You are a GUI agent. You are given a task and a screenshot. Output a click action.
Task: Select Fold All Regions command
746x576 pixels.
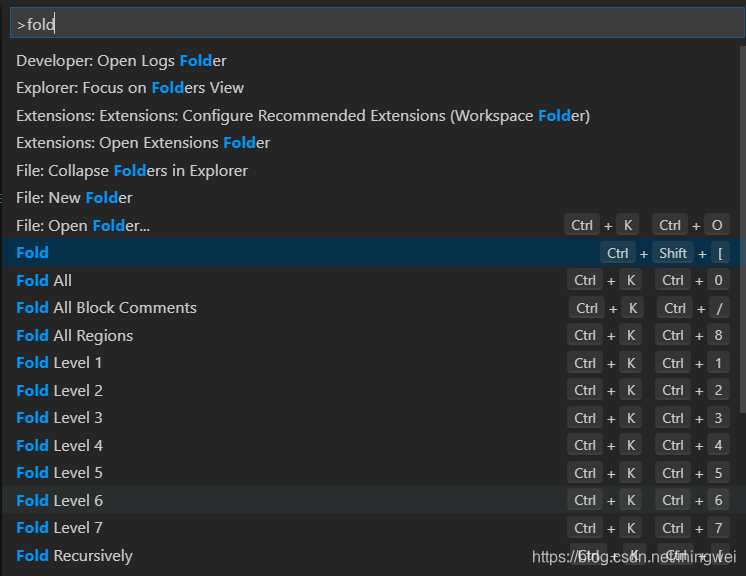(x=371, y=335)
